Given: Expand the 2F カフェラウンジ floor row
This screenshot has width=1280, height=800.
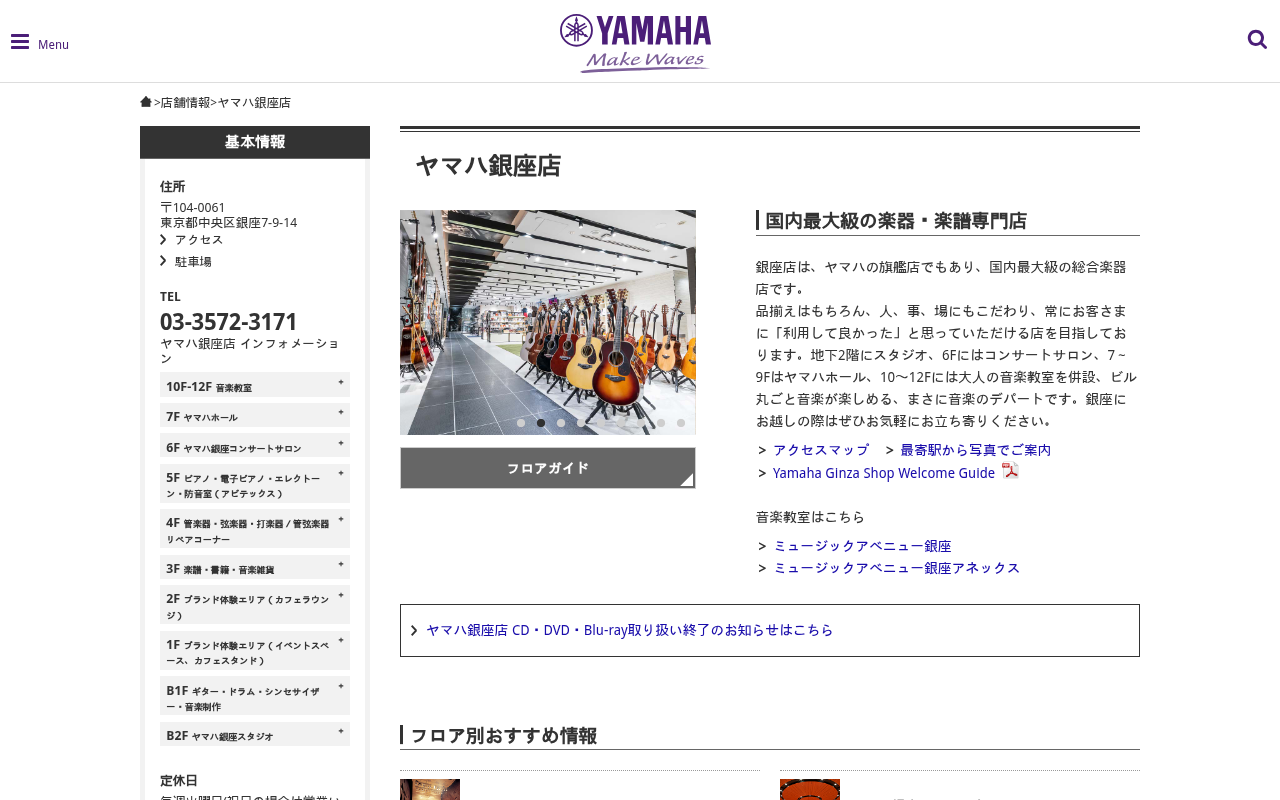Looking at the screenshot, I should pyautogui.click(x=255, y=605).
